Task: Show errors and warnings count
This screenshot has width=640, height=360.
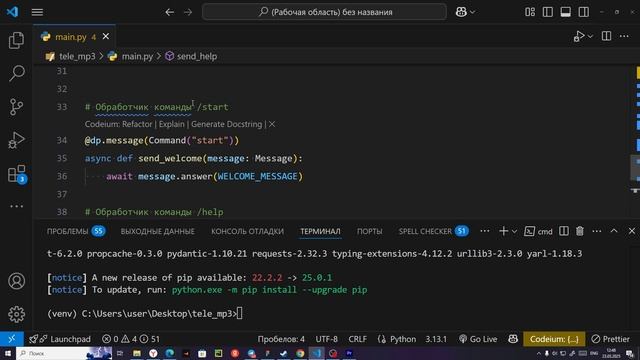Action: (x=131, y=339)
